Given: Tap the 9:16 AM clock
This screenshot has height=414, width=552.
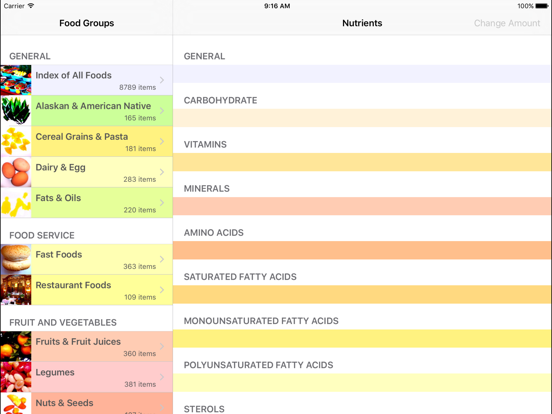Looking at the screenshot, I should pyautogui.click(x=277, y=6).
